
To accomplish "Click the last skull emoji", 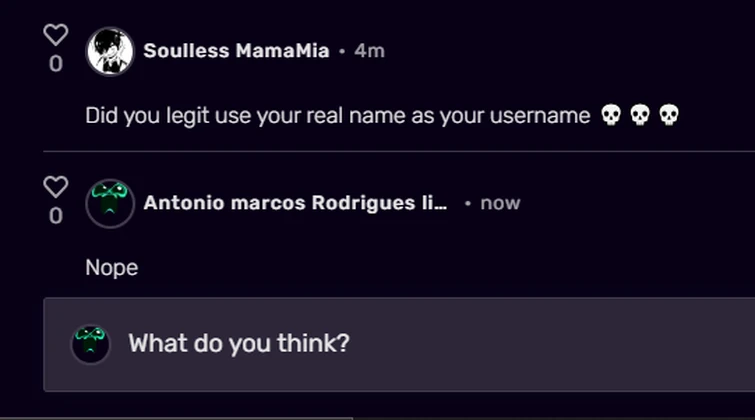I will pos(669,116).
